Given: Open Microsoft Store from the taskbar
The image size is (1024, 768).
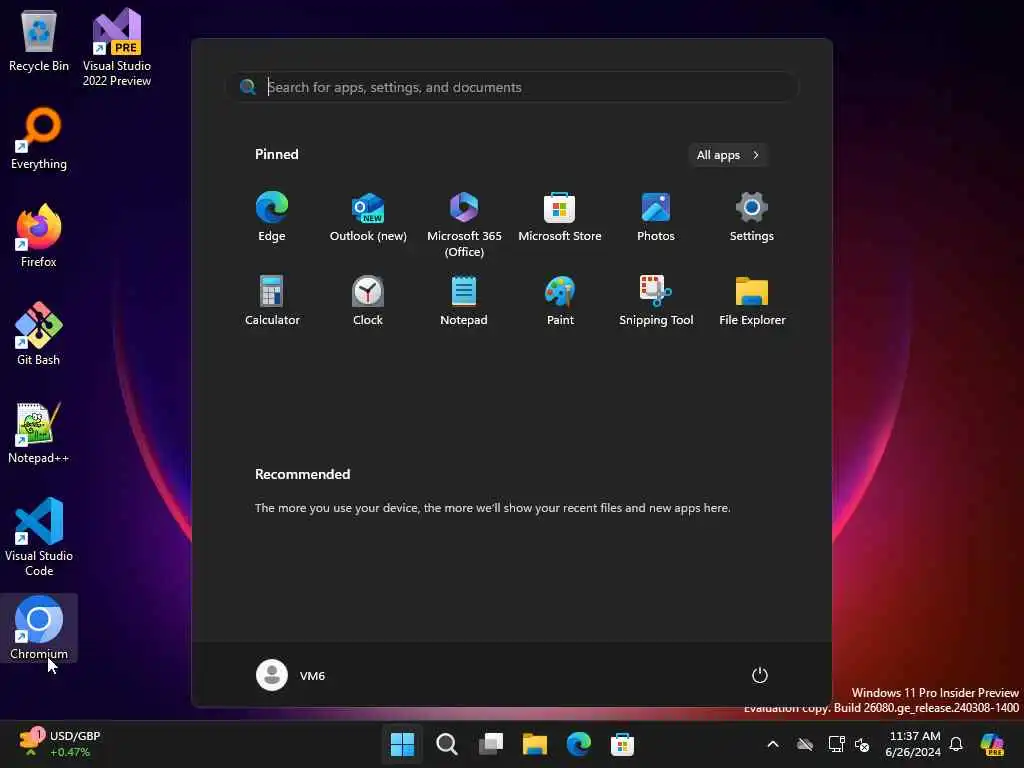Looking at the screenshot, I should click(622, 744).
